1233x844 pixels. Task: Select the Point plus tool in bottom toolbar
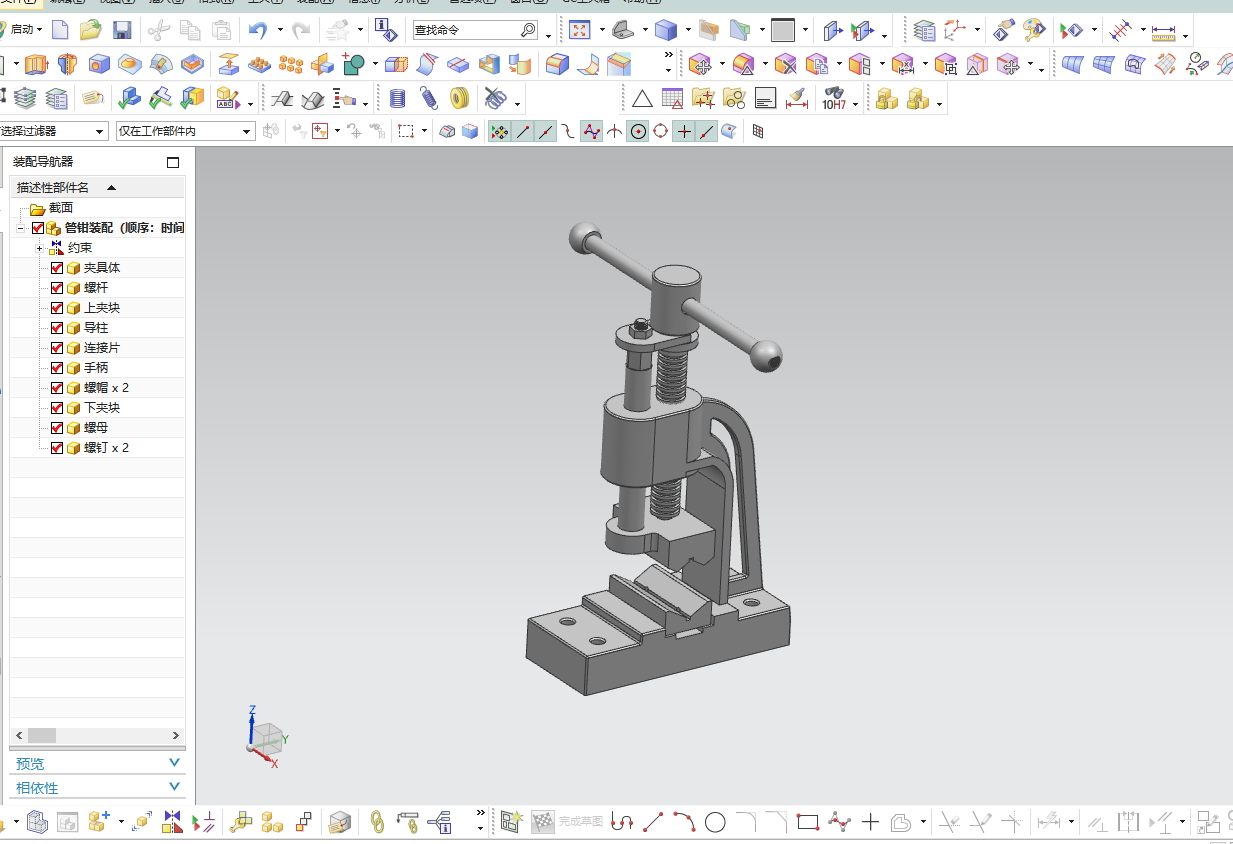click(870, 822)
